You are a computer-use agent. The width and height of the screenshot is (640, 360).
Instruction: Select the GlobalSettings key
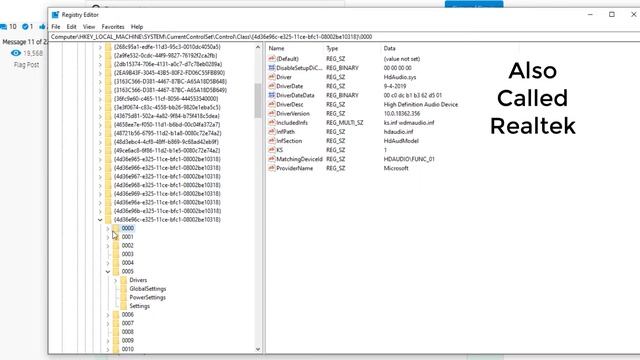tap(148, 289)
